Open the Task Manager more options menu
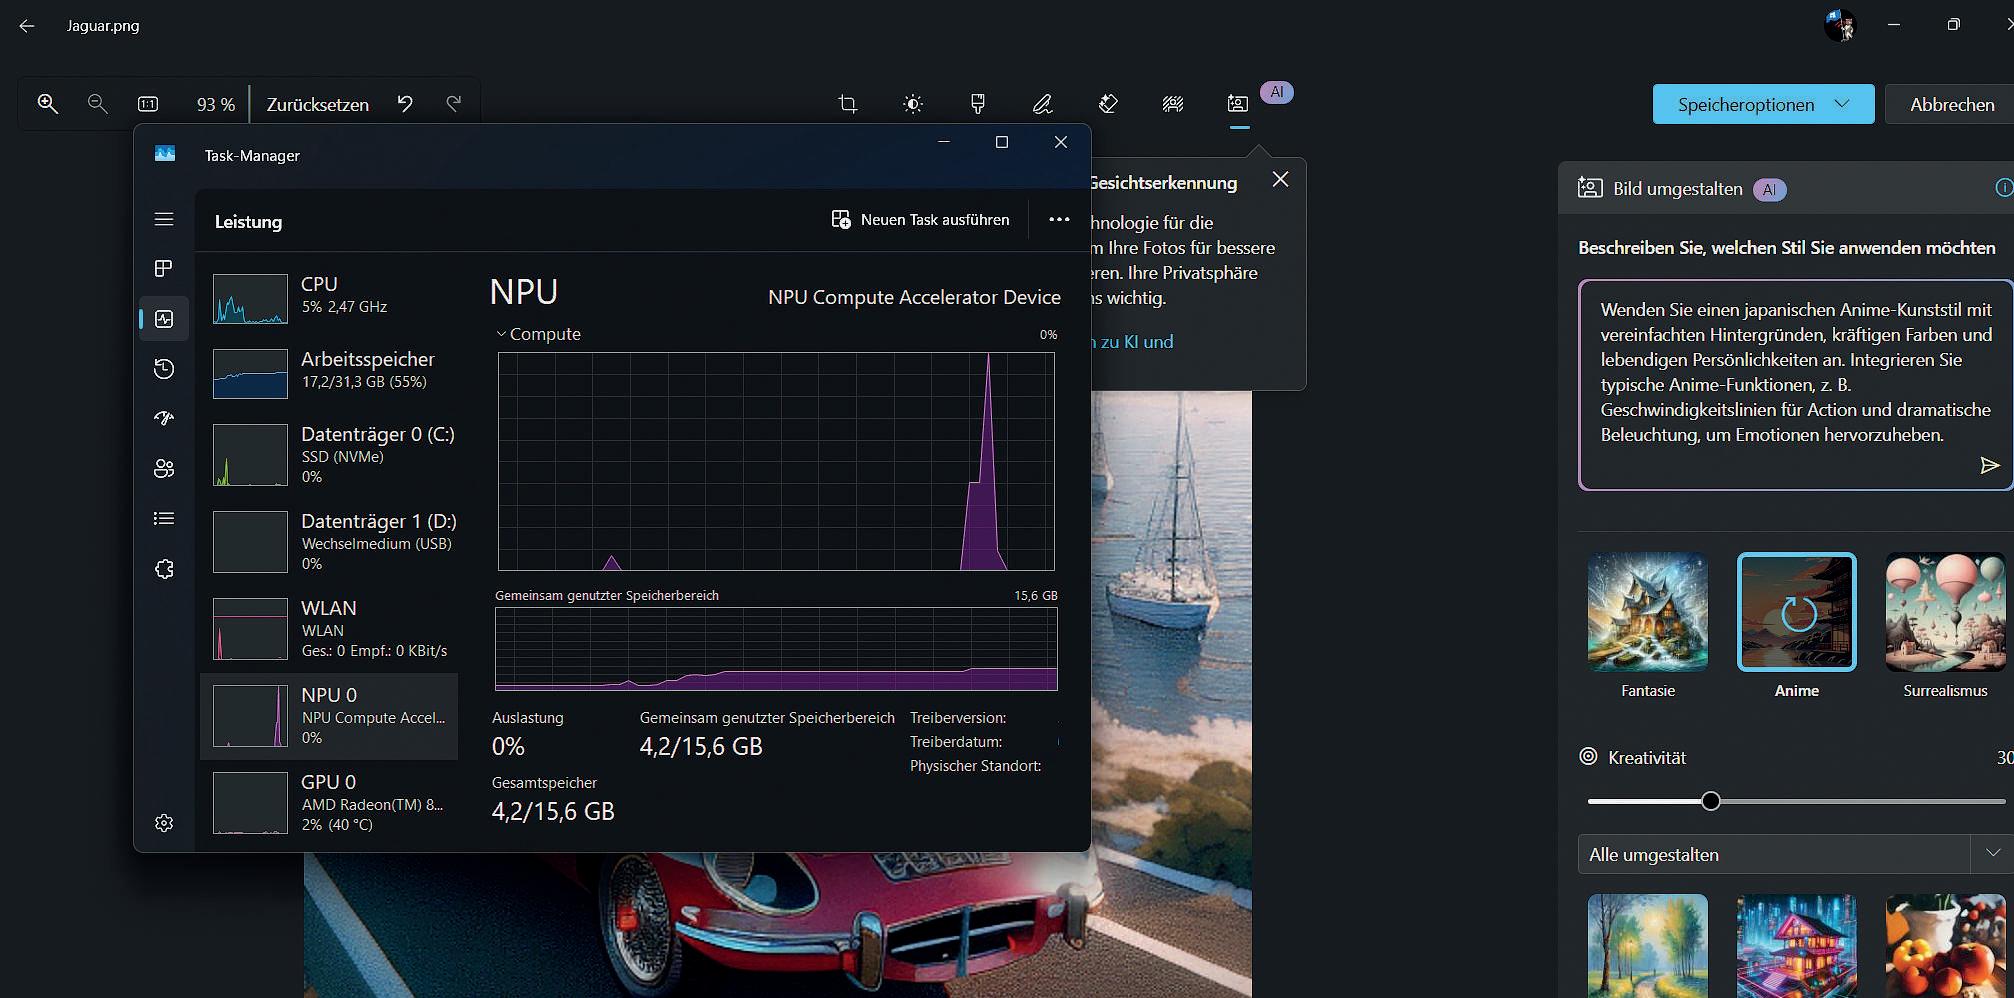The image size is (2014, 998). [x=1059, y=220]
